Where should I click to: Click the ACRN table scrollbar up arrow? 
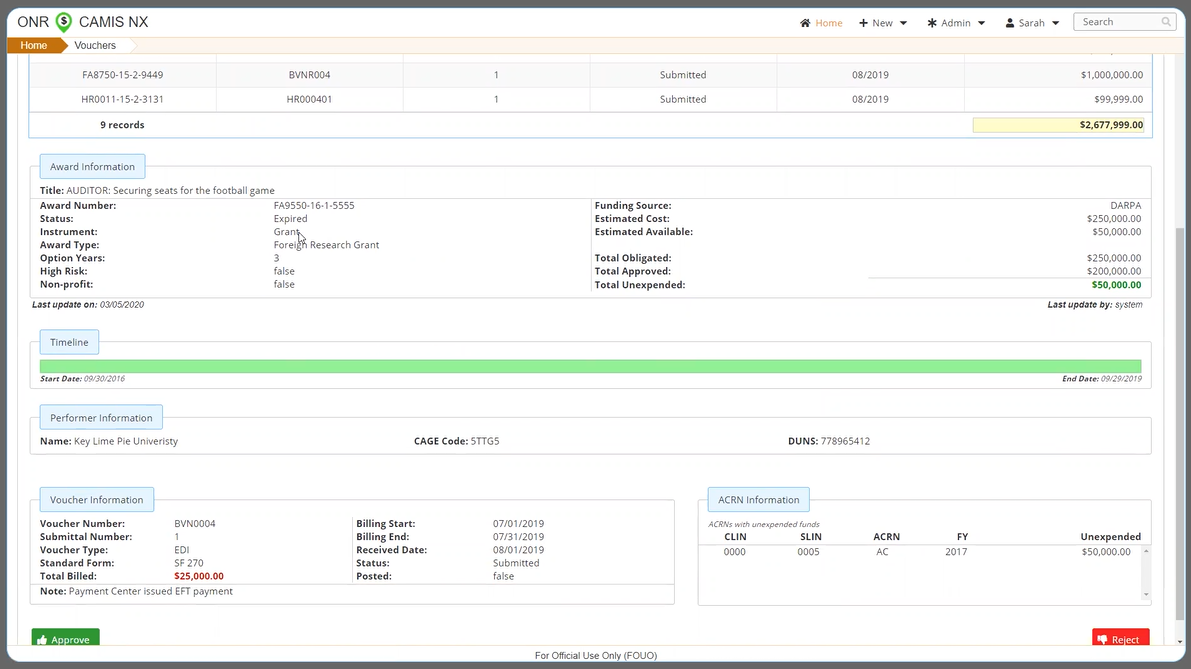click(1146, 551)
